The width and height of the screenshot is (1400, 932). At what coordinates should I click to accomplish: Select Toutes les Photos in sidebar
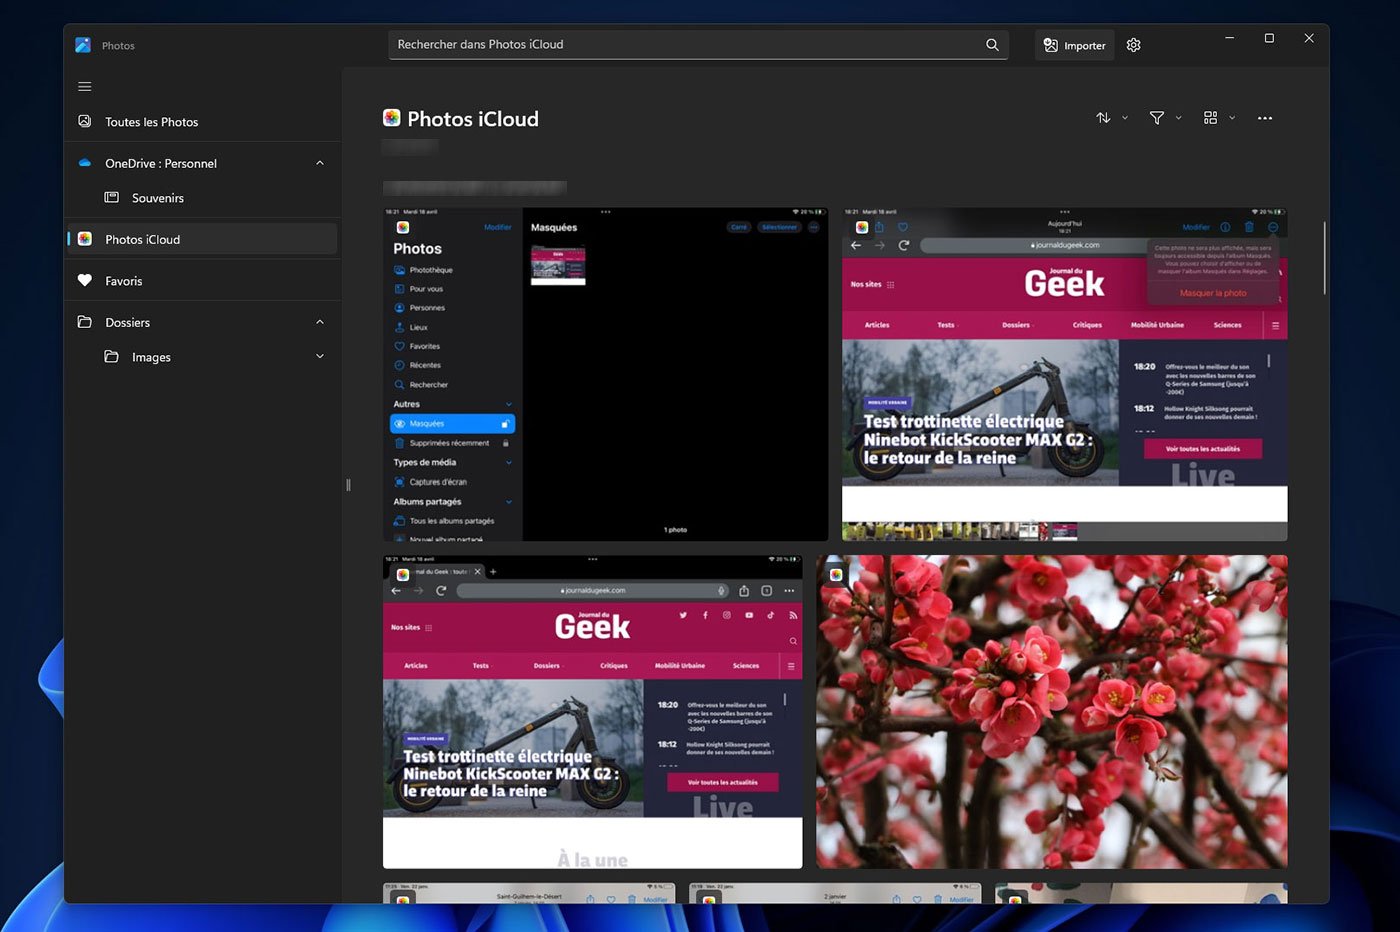click(202, 122)
